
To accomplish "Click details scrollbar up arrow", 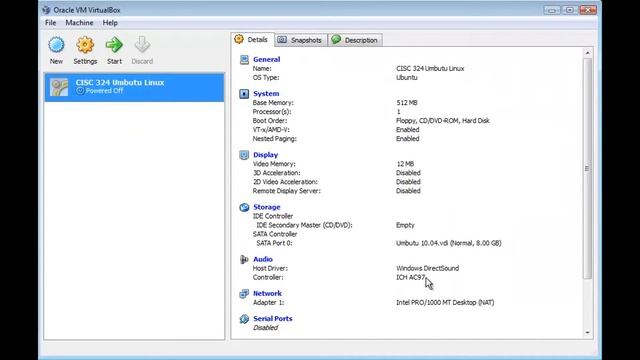I will tap(587, 53).
